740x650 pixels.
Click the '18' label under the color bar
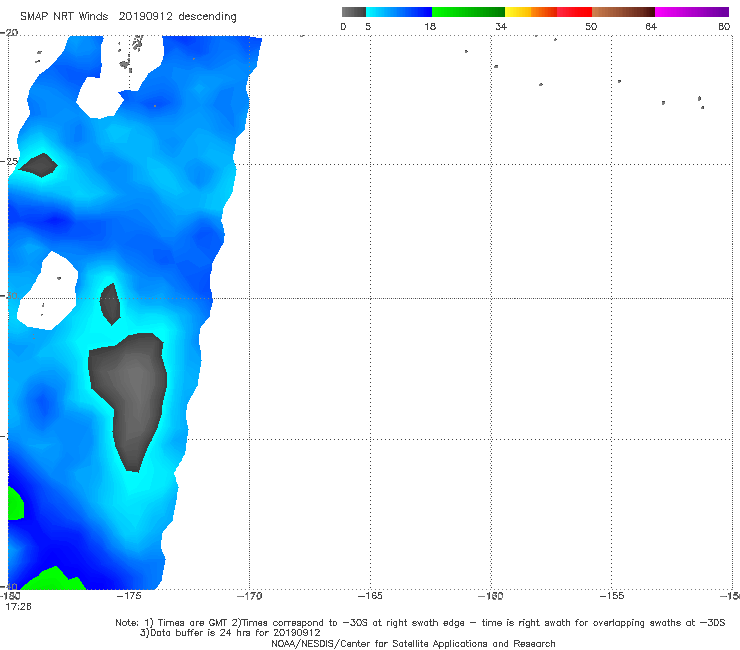click(430, 26)
